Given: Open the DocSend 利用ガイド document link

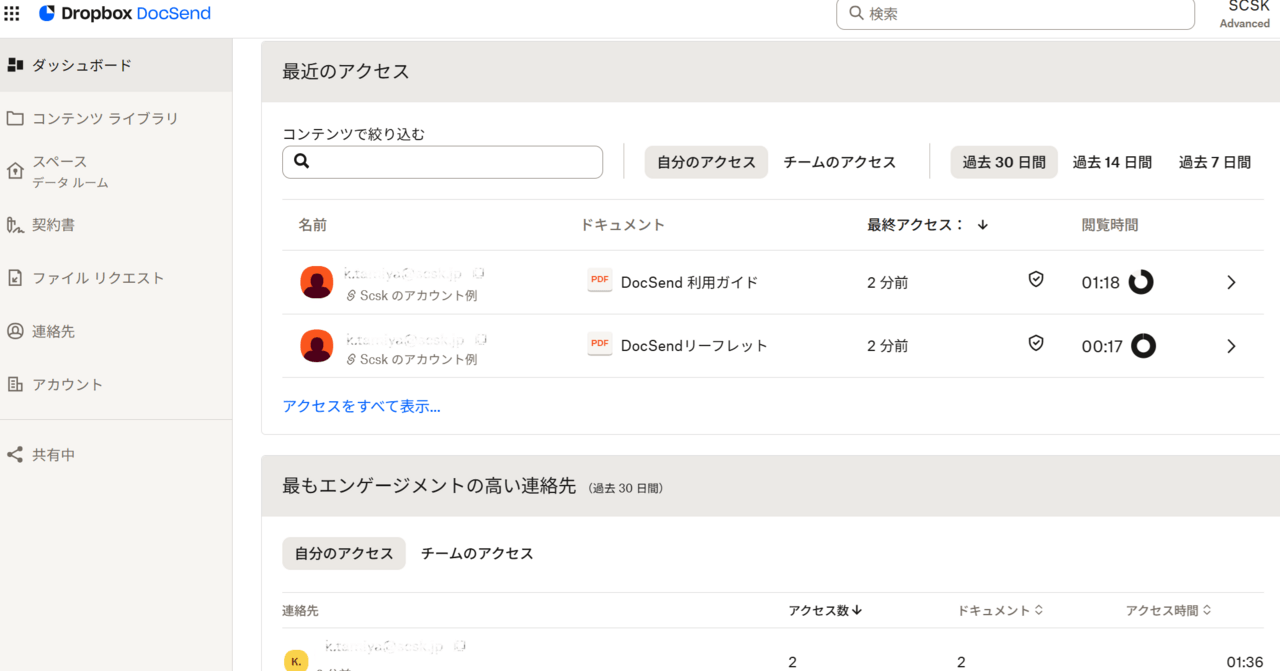Looking at the screenshot, I should coord(689,283).
